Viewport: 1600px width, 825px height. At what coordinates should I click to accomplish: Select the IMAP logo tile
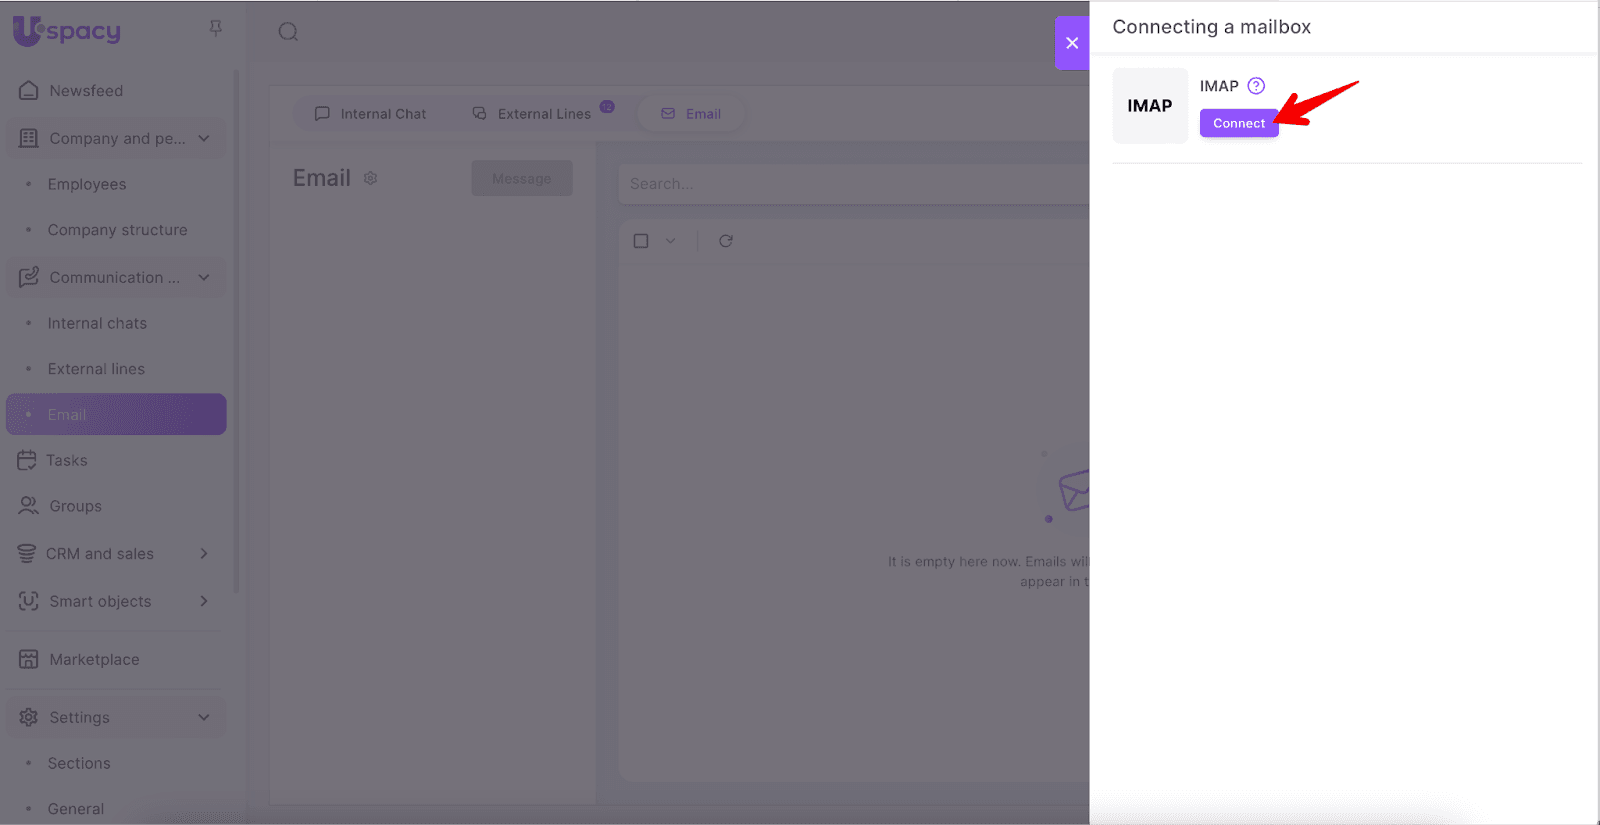1150,106
